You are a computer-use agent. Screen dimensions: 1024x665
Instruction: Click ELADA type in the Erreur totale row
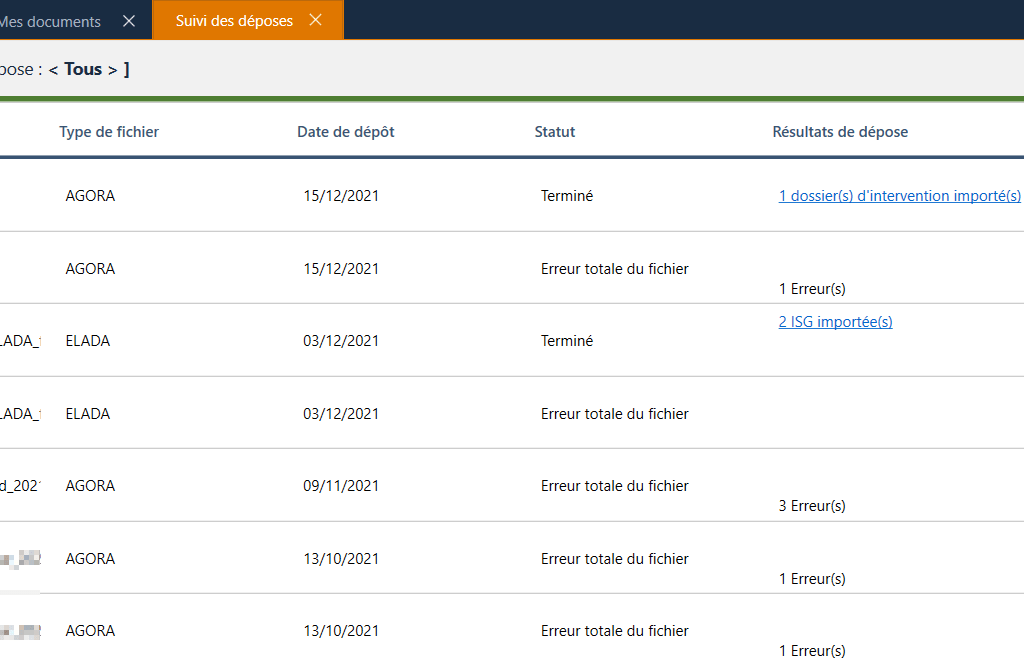pos(88,414)
